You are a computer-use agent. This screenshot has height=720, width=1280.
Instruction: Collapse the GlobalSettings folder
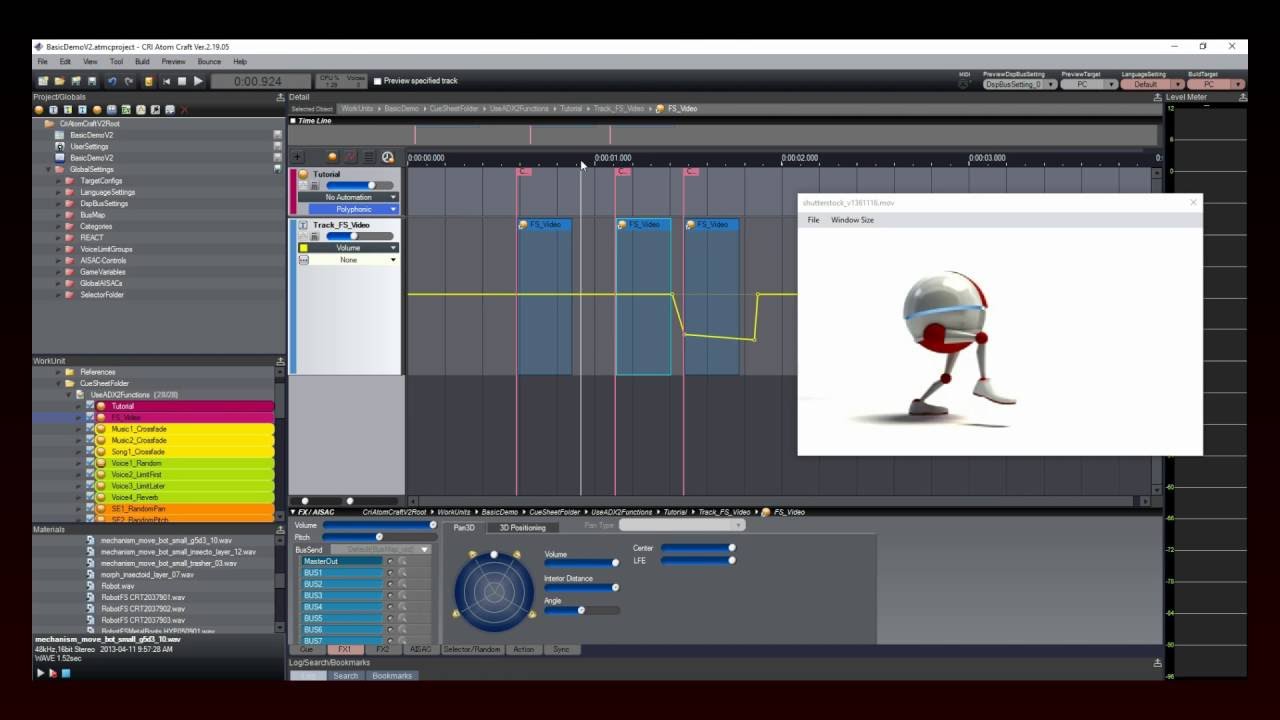[x=48, y=169]
